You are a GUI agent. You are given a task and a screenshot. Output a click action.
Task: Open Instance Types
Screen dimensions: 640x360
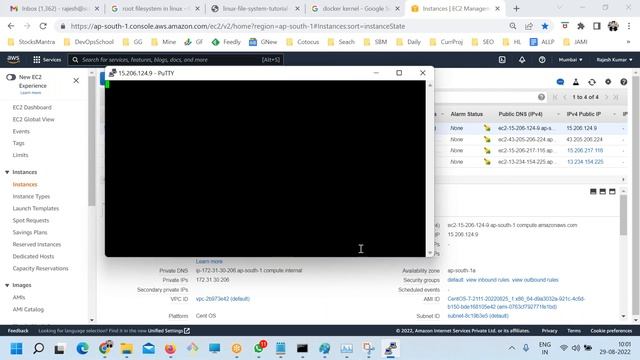(31, 196)
